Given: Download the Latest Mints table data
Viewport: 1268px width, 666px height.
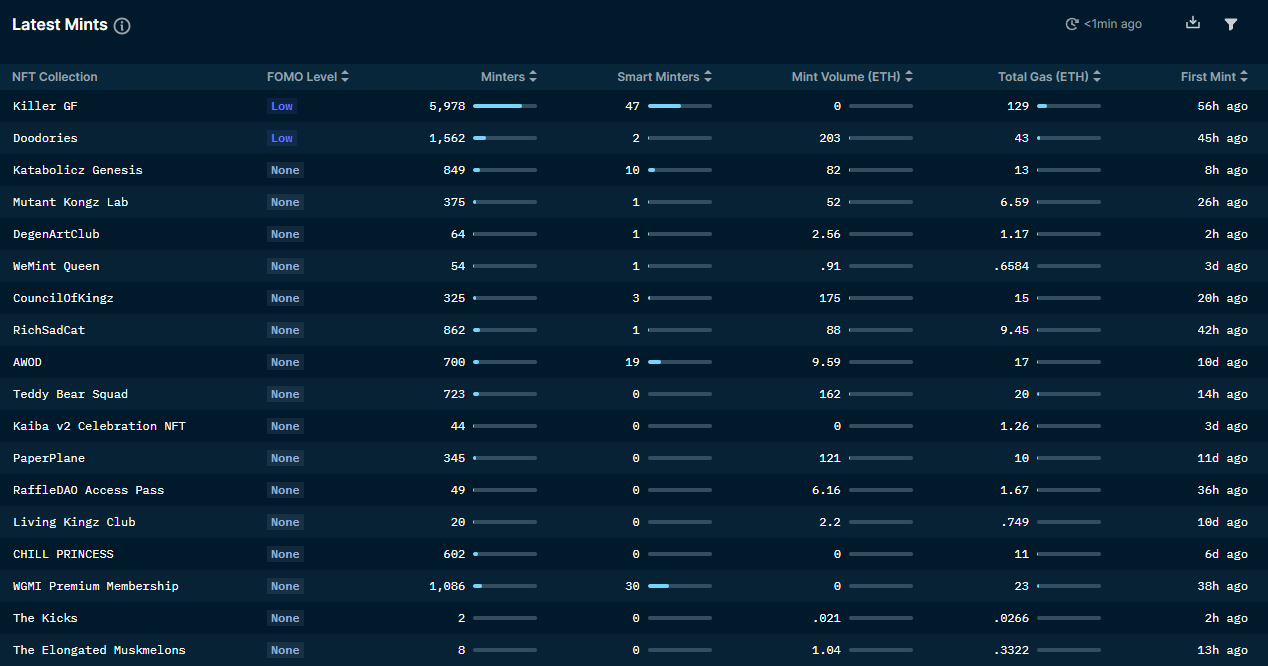Looking at the screenshot, I should [x=1192, y=23].
